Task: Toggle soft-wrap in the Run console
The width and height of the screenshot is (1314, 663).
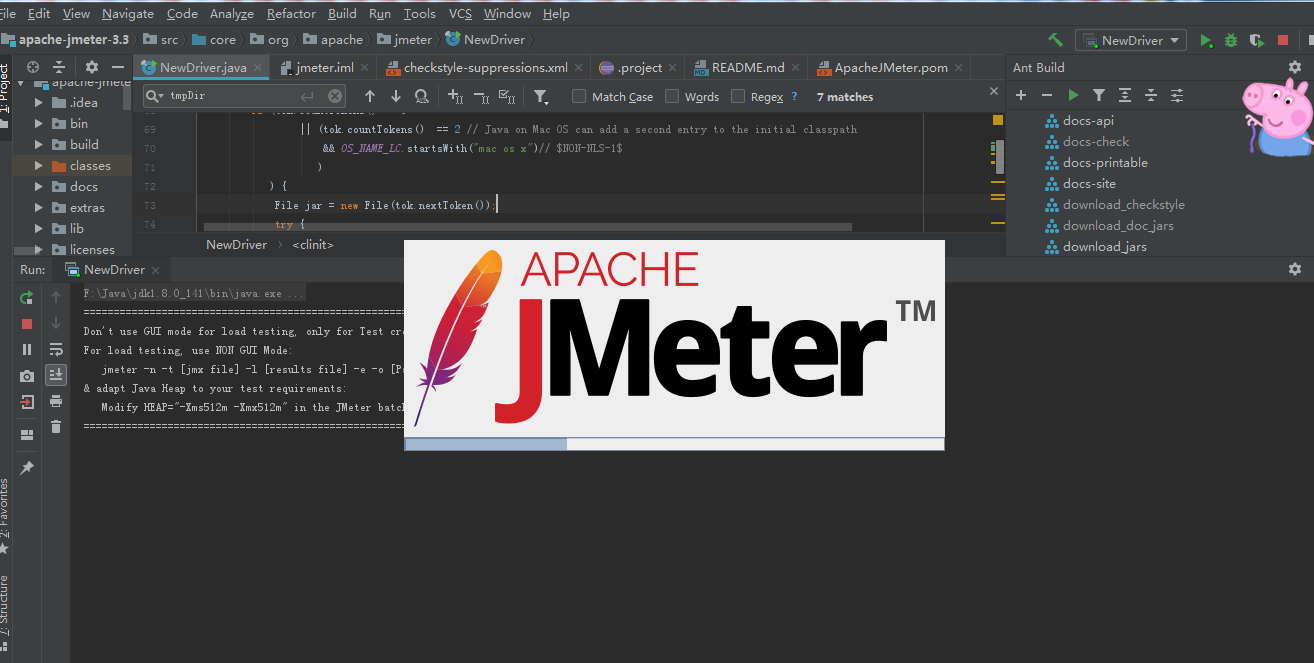Action: (56, 349)
